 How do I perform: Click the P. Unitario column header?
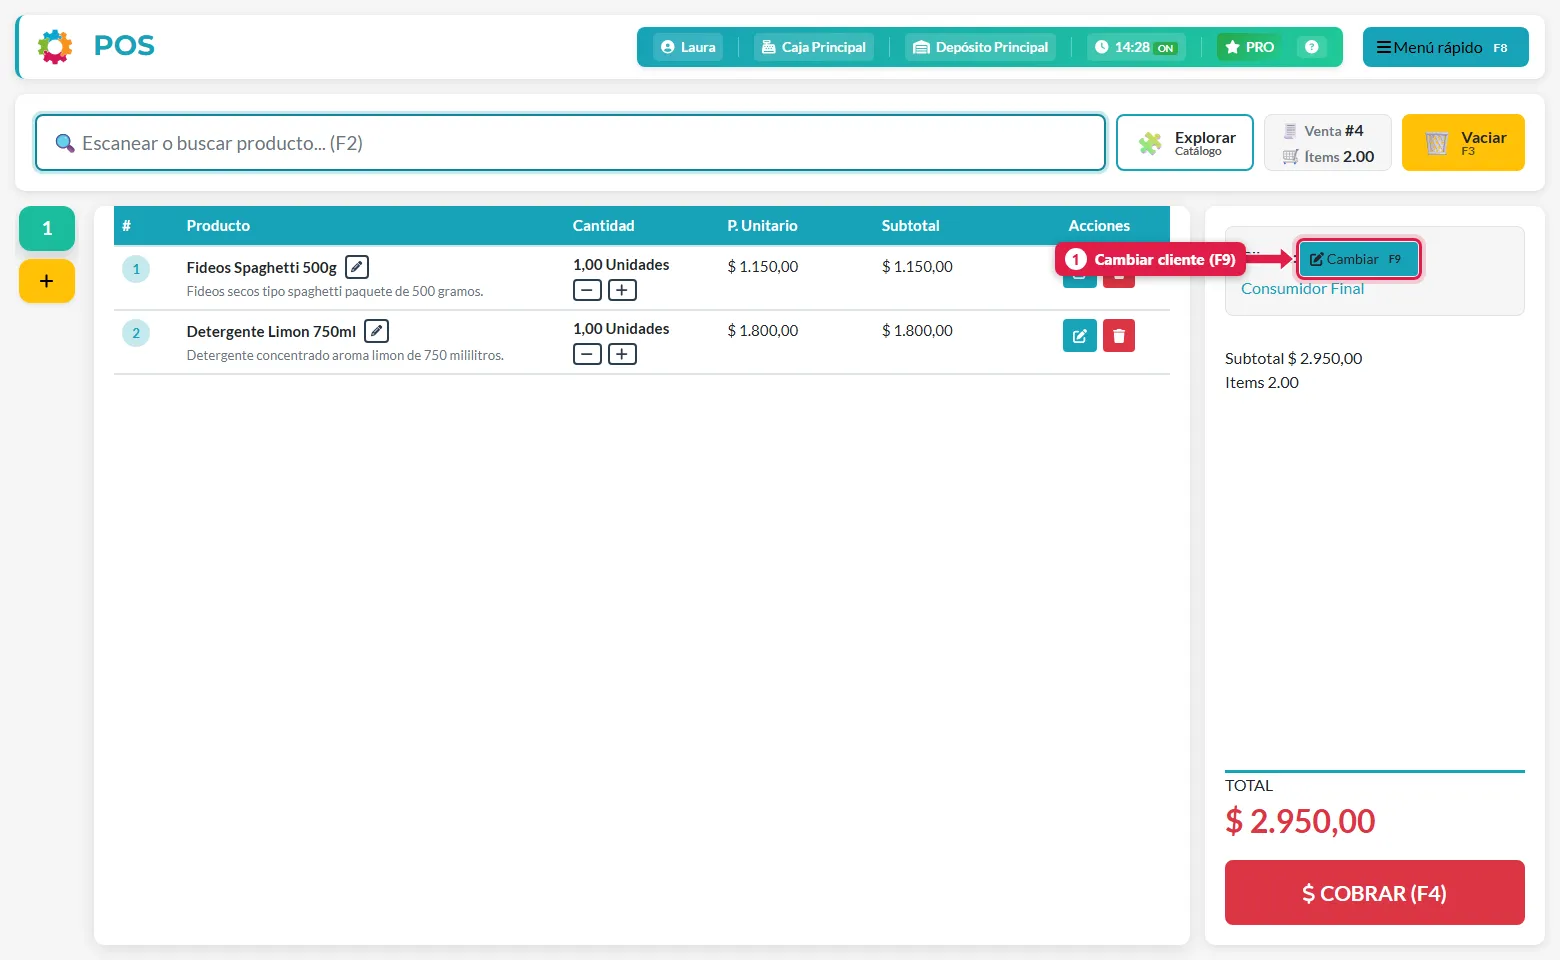pos(762,225)
